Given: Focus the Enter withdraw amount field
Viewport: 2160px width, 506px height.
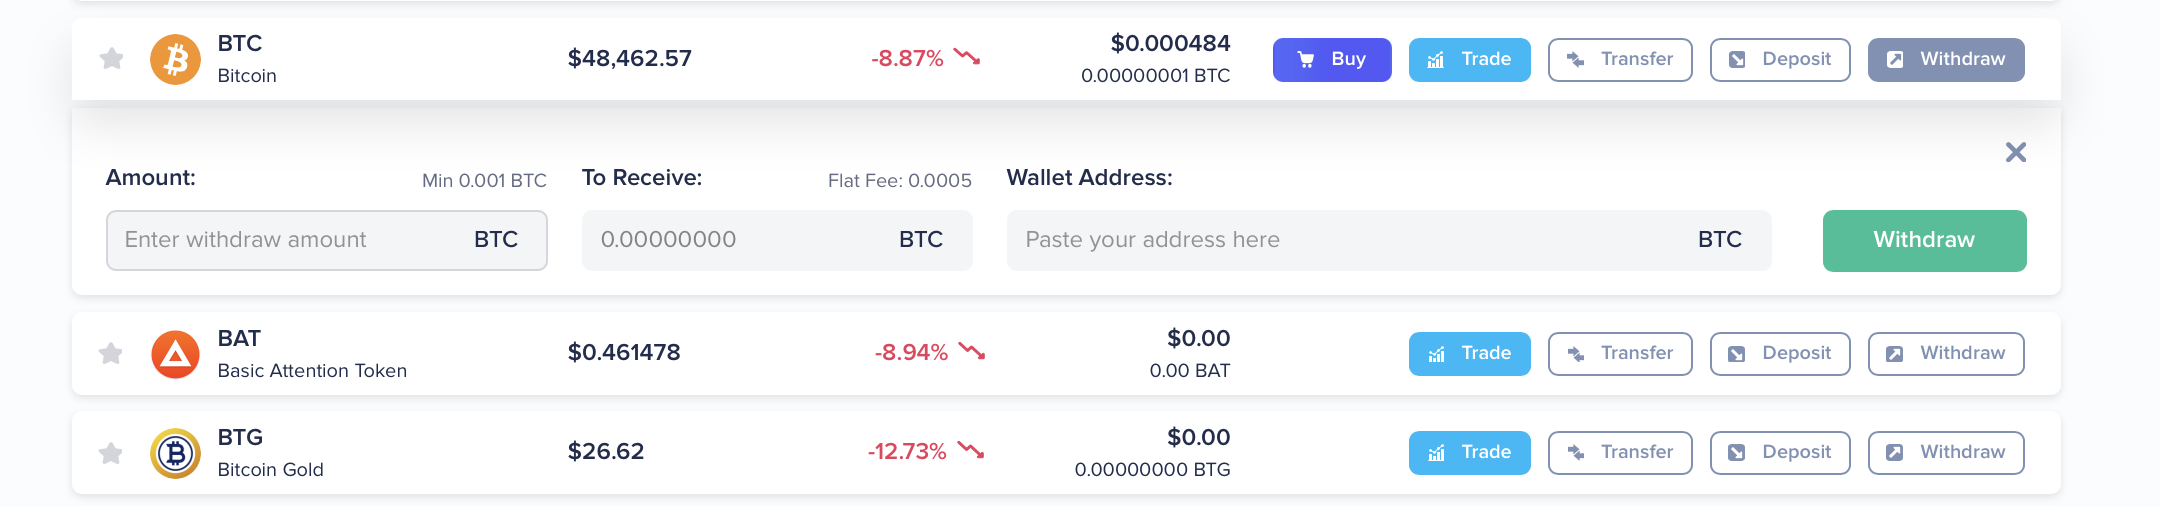Looking at the screenshot, I should [290, 240].
